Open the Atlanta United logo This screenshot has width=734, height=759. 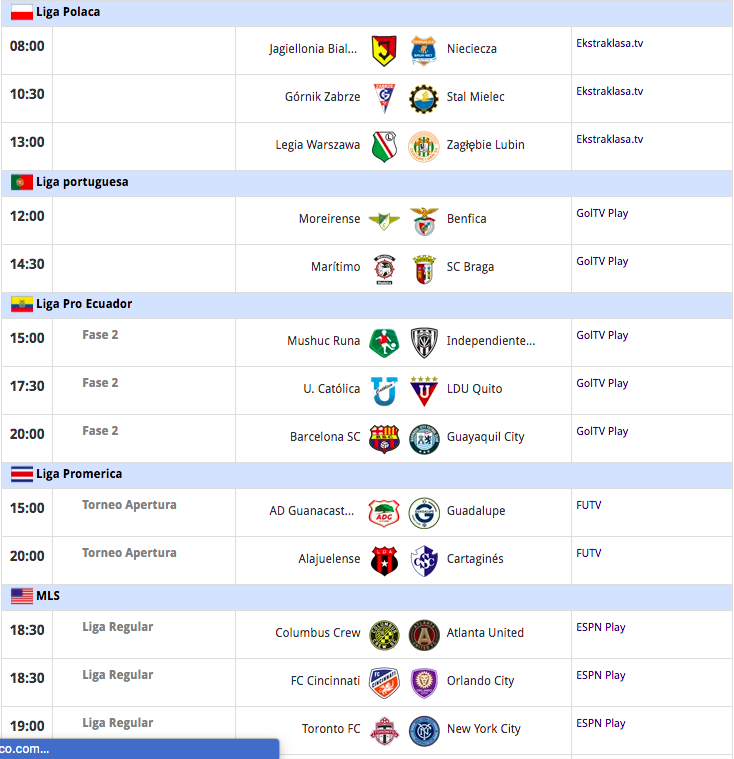coord(424,635)
